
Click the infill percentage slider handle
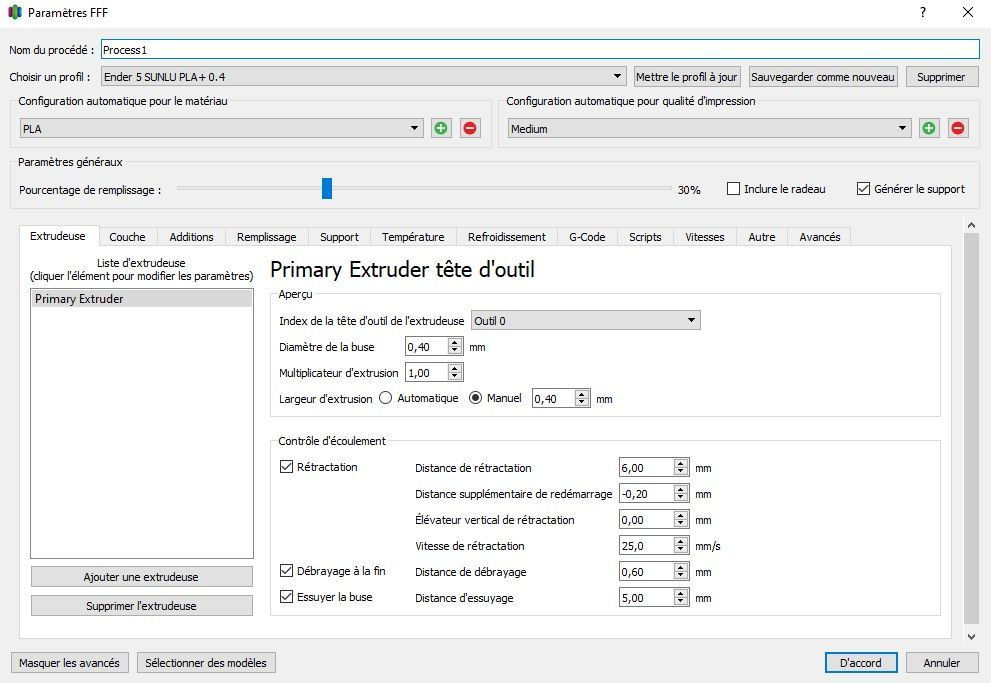(326, 188)
